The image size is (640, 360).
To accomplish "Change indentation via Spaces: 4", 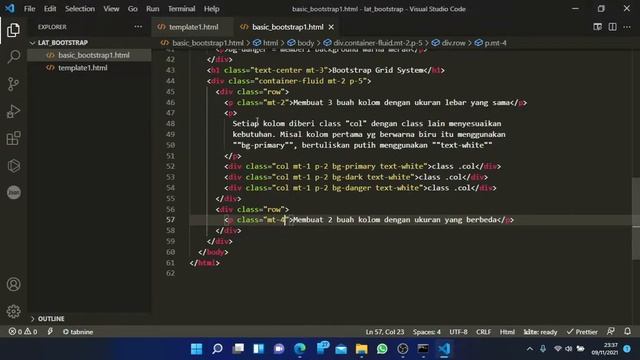I will pos(427,332).
